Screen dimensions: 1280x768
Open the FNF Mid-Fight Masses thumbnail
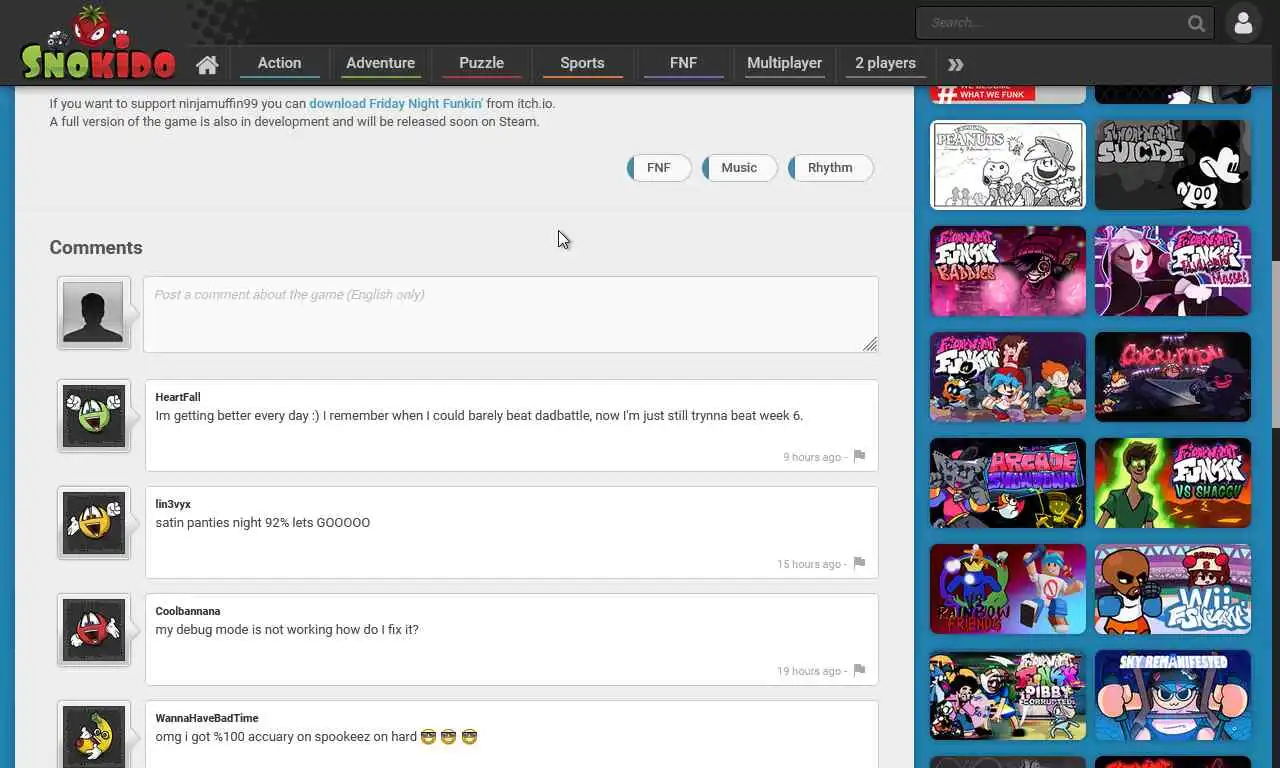(x=1173, y=271)
